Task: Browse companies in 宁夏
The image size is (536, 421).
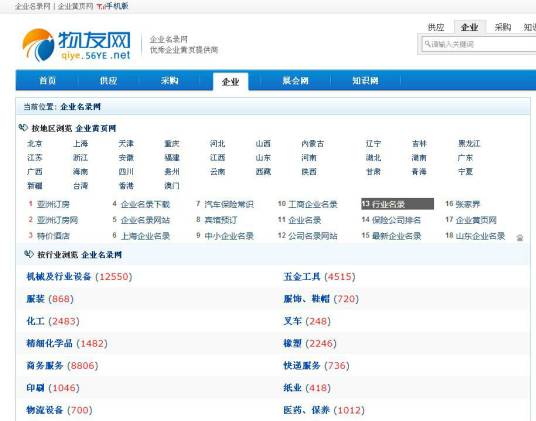Action: coord(465,172)
